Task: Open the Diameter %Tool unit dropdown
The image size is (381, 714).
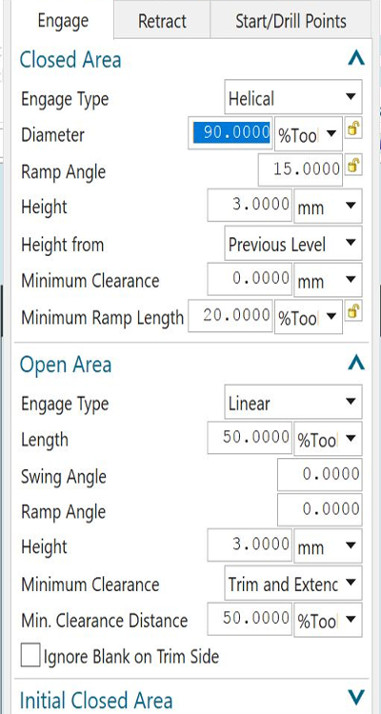Action: [308, 134]
